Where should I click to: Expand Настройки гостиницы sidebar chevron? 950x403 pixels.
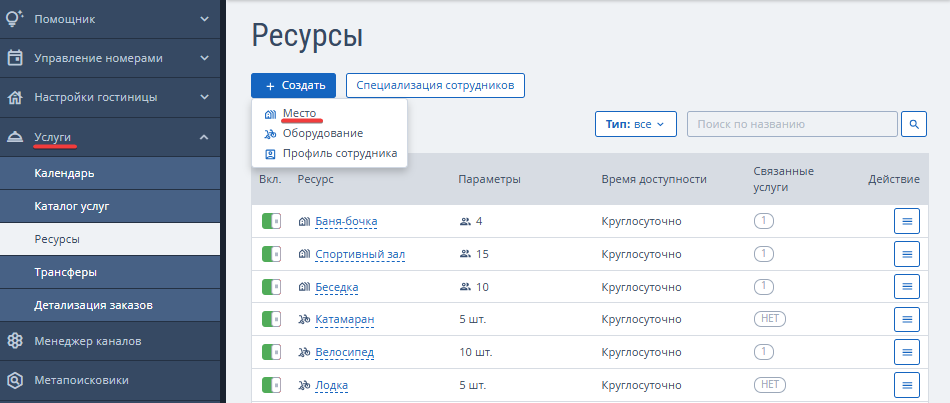(x=204, y=97)
